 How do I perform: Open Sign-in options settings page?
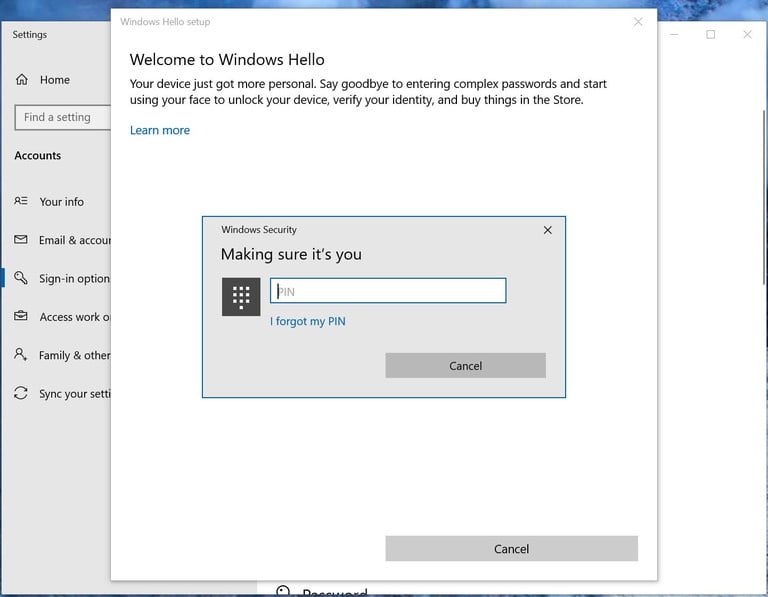[x=74, y=279]
